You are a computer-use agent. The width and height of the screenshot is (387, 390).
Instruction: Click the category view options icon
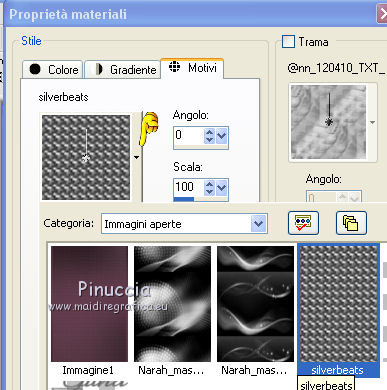coord(303,223)
